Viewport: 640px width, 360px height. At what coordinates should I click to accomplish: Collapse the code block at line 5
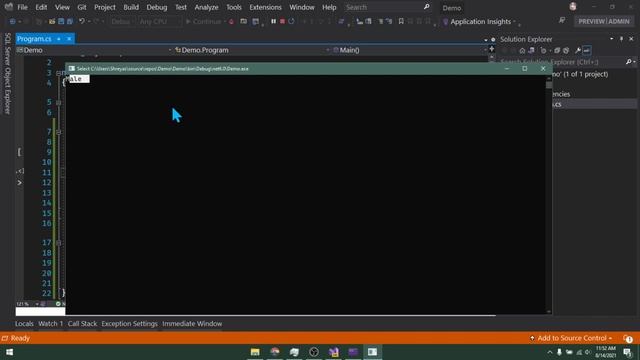58,102
